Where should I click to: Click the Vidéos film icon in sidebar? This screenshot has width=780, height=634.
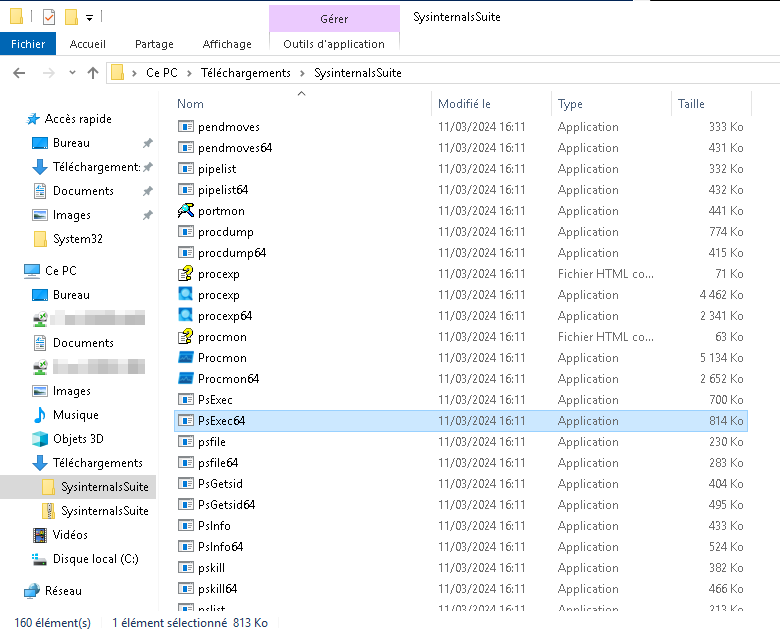pos(40,535)
